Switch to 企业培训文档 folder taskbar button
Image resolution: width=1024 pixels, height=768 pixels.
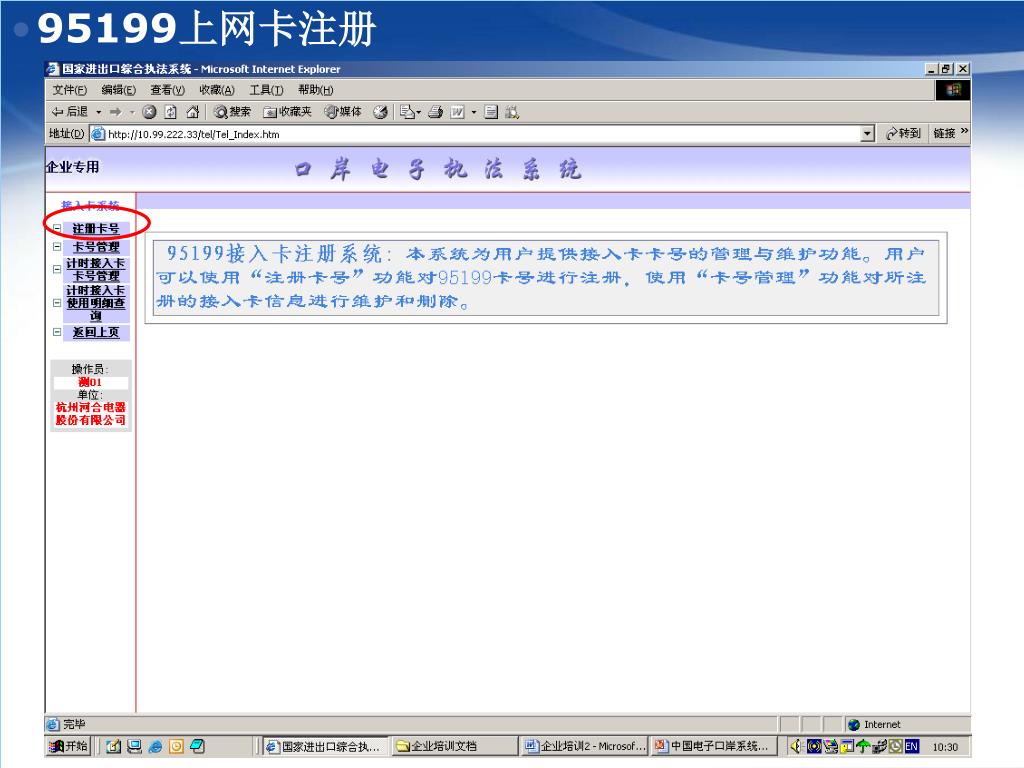pyautogui.click(x=454, y=746)
